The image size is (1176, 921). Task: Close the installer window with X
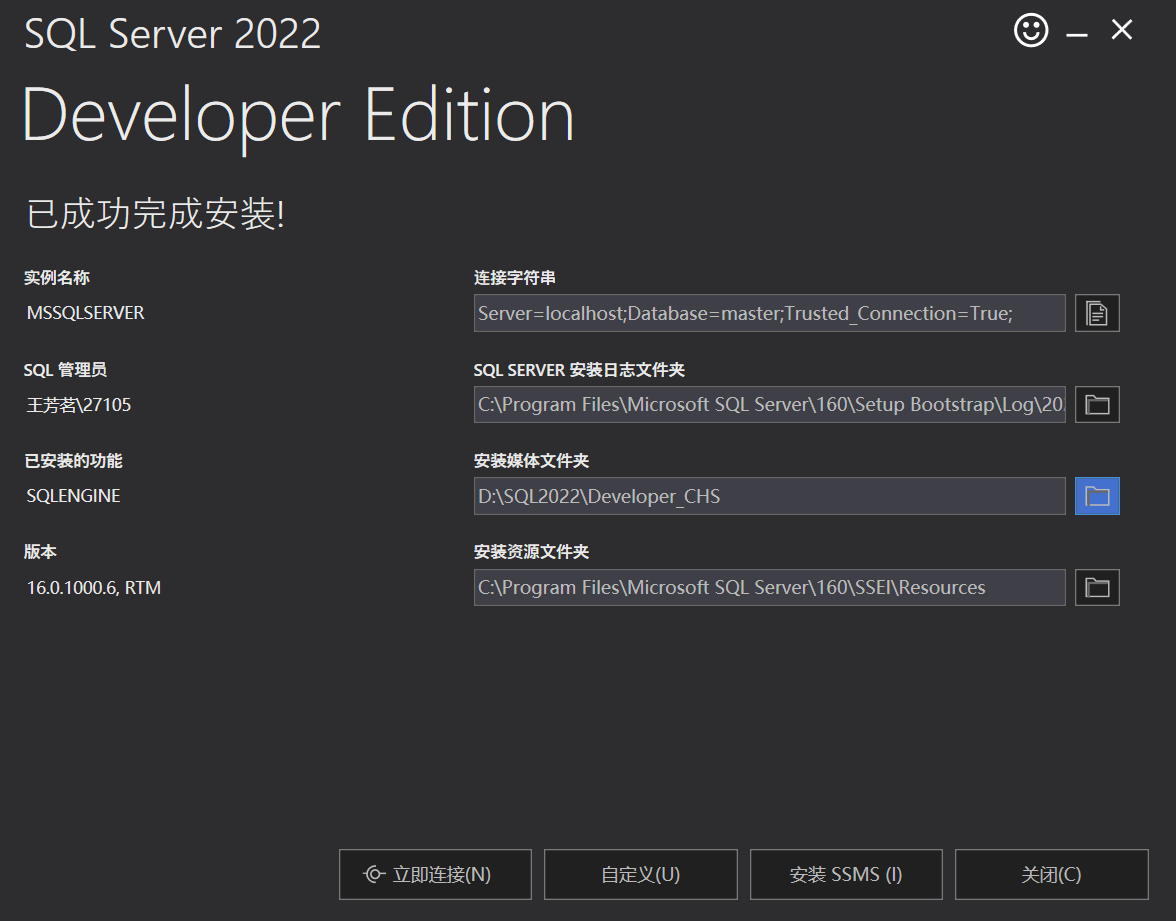tap(1121, 30)
